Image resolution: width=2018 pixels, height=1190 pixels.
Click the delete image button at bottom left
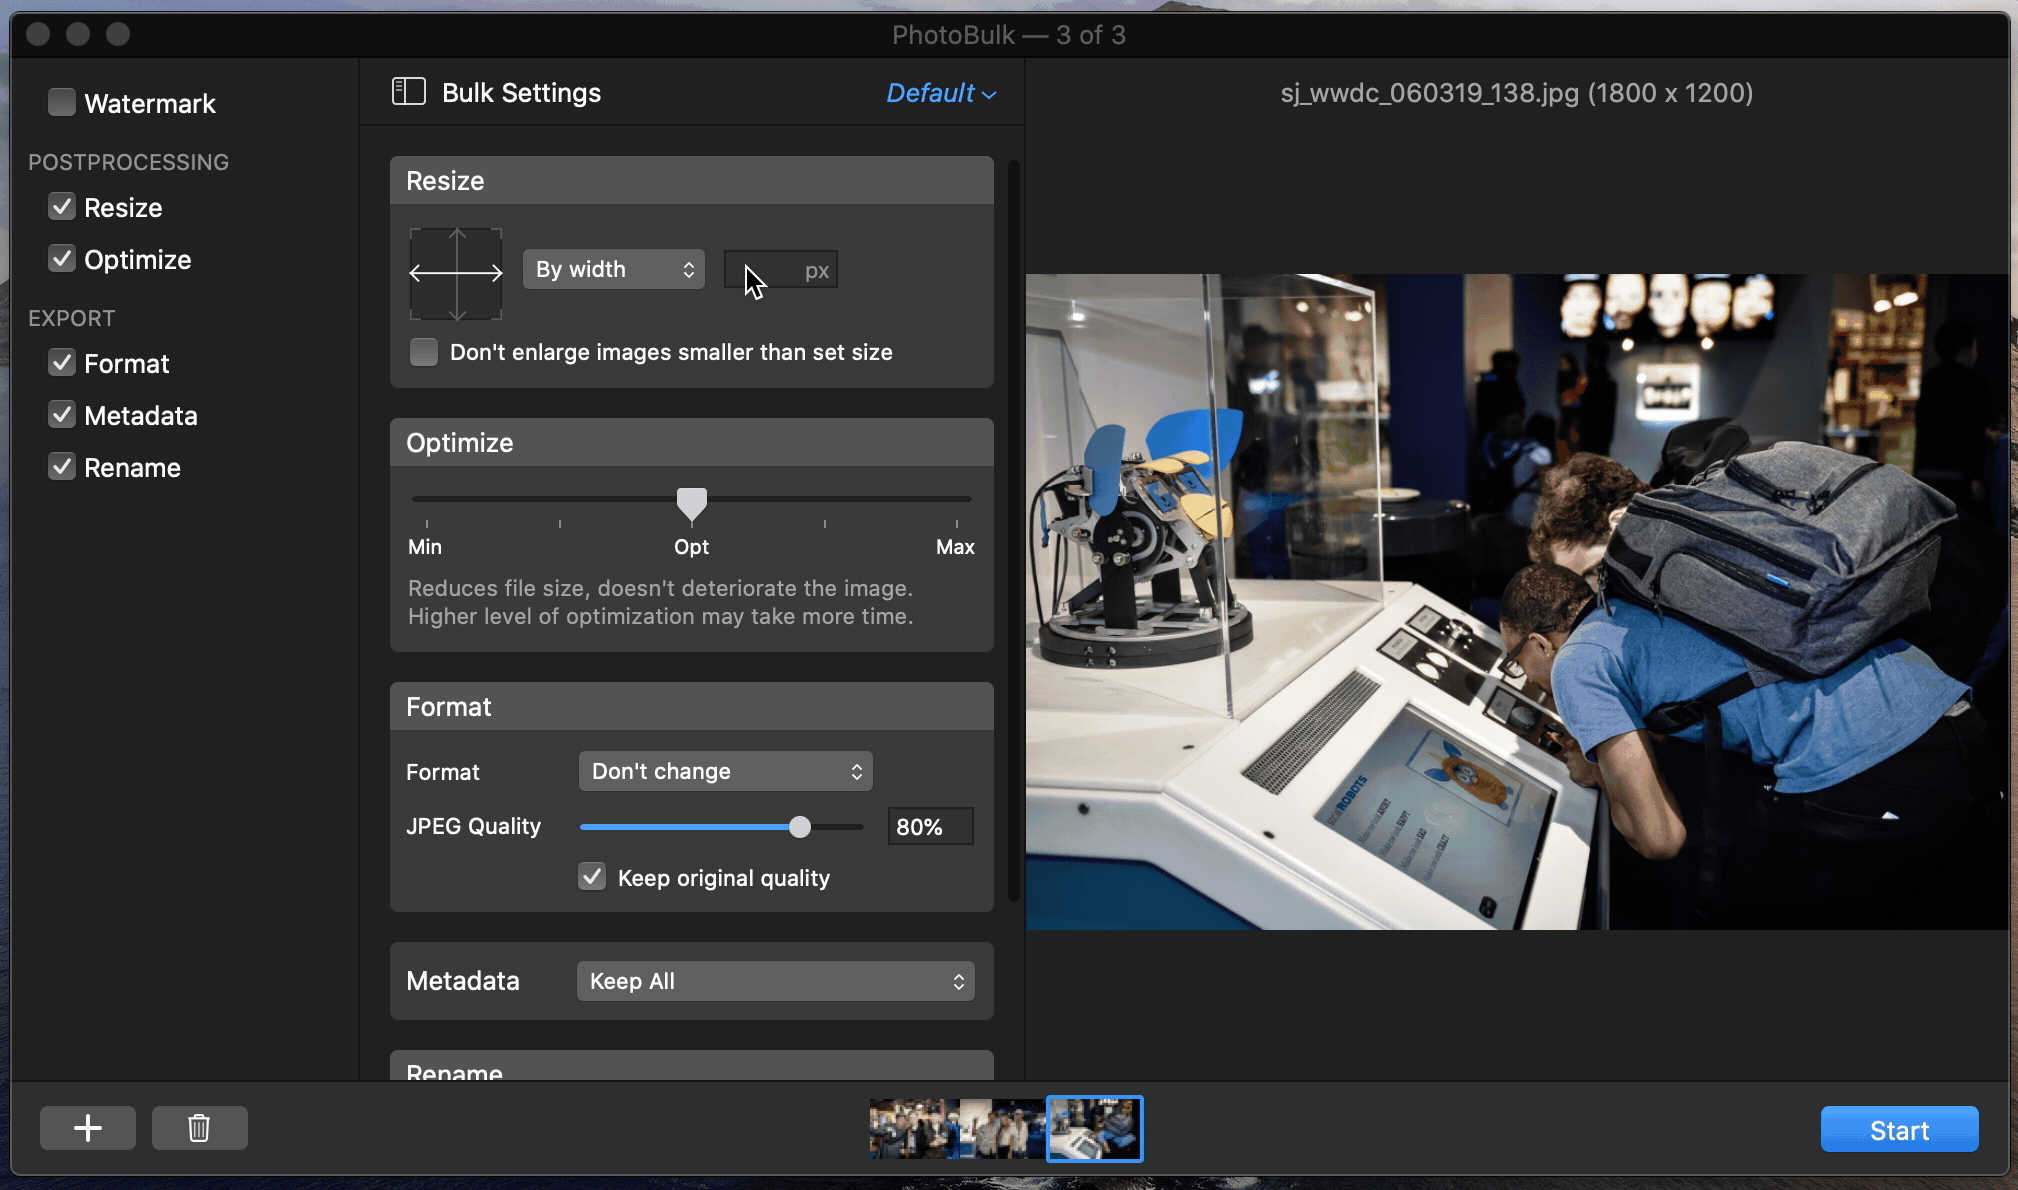[198, 1129]
